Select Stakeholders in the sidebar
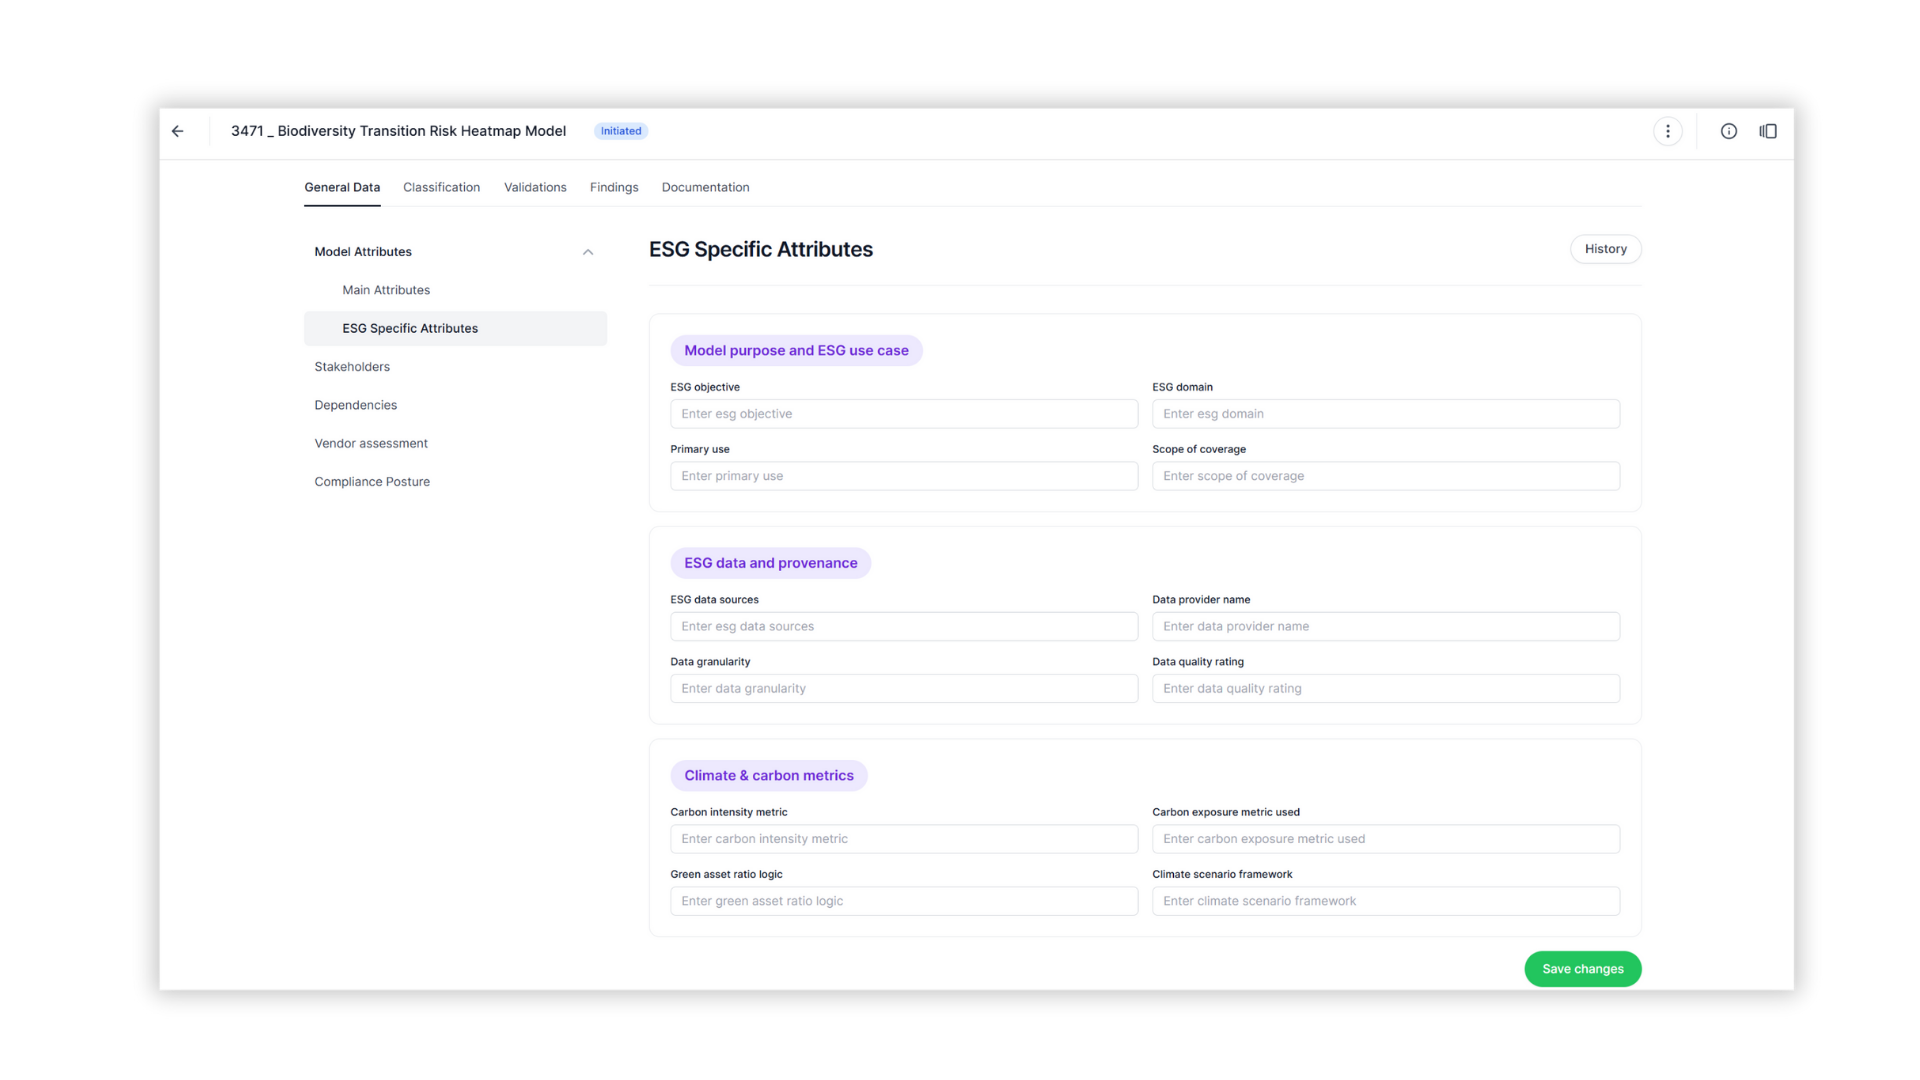Screen dimensions: 1920x1080 pos(352,366)
